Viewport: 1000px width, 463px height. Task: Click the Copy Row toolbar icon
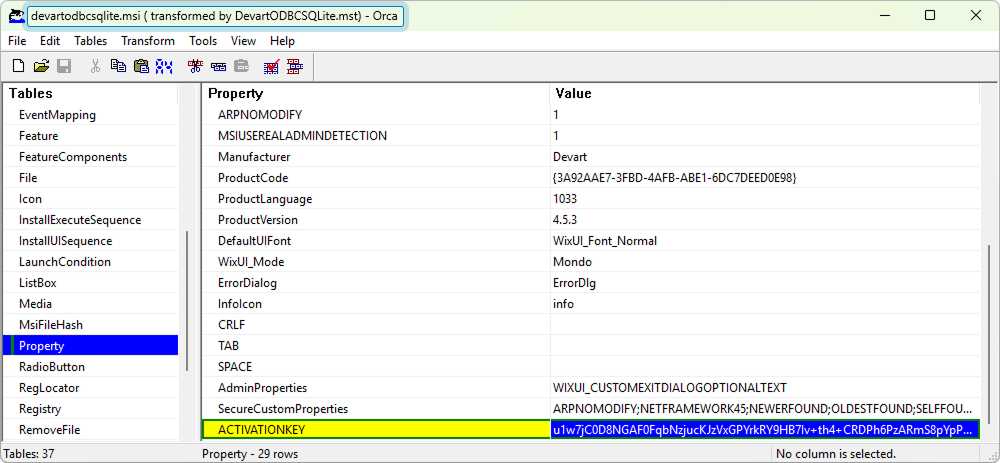pyautogui.click(x=219, y=66)
